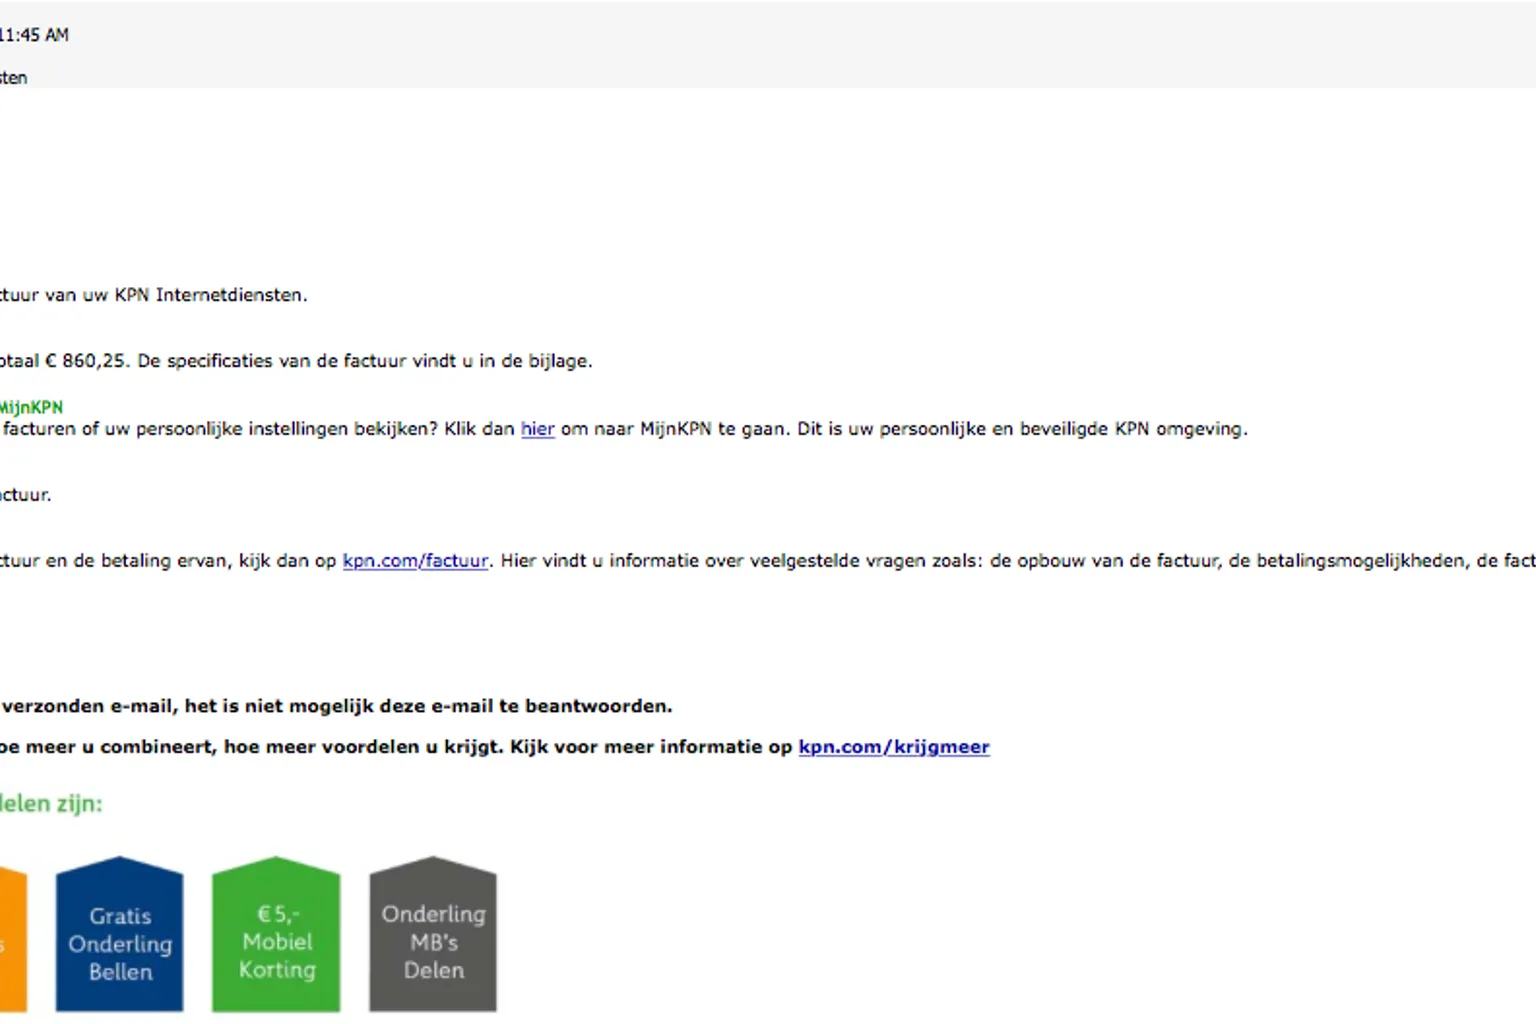Click the blue Gratis Onderling Bellen badge

[120, 938]
